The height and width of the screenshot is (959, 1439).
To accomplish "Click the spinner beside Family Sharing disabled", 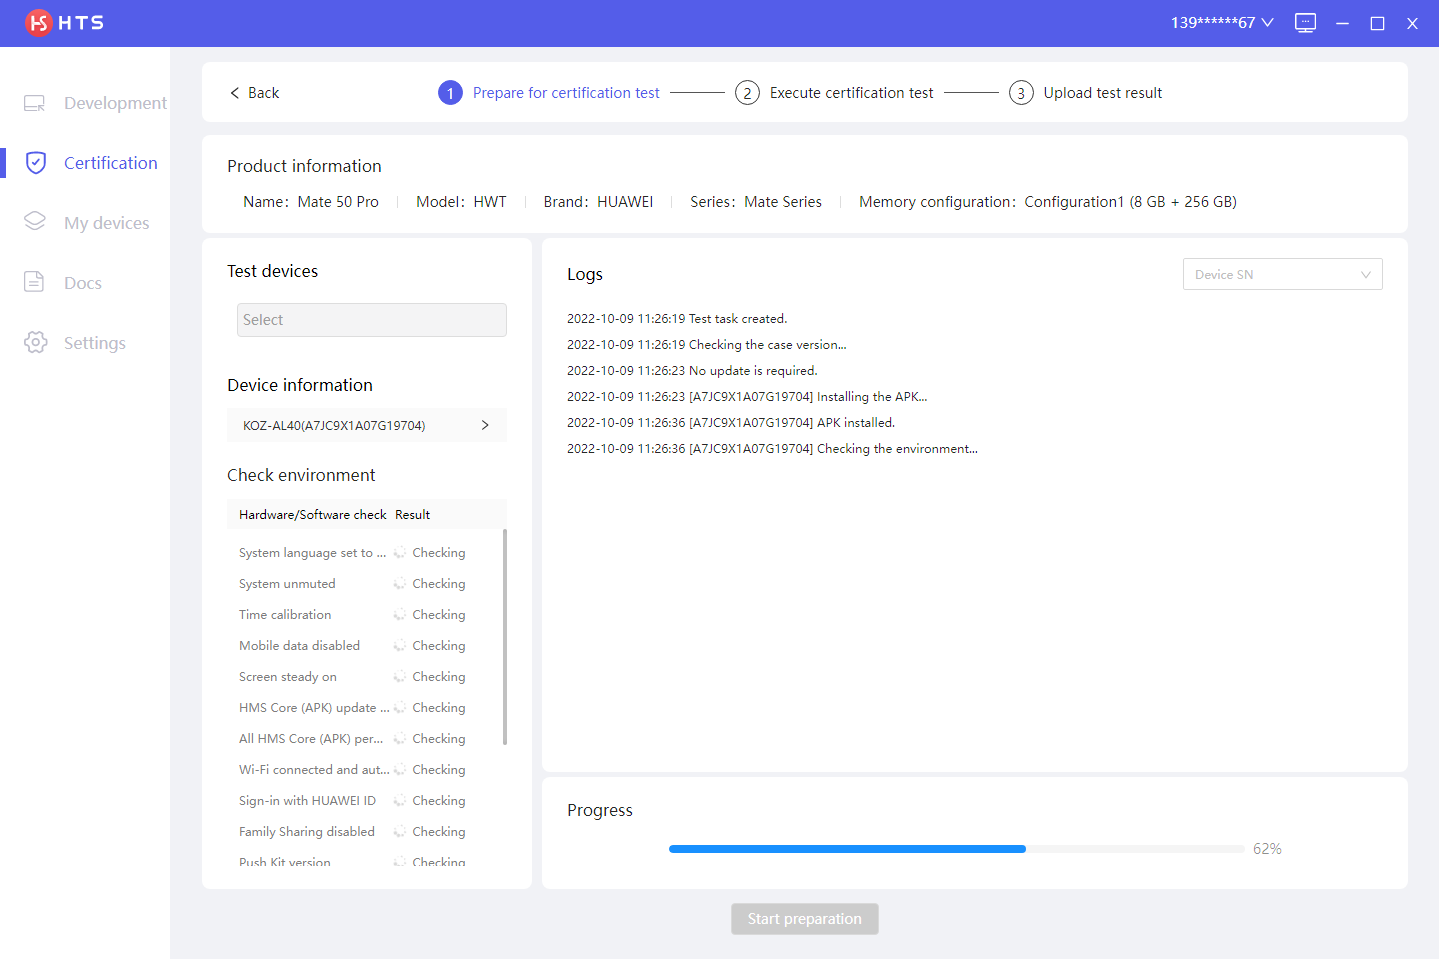I will point(400,832).
